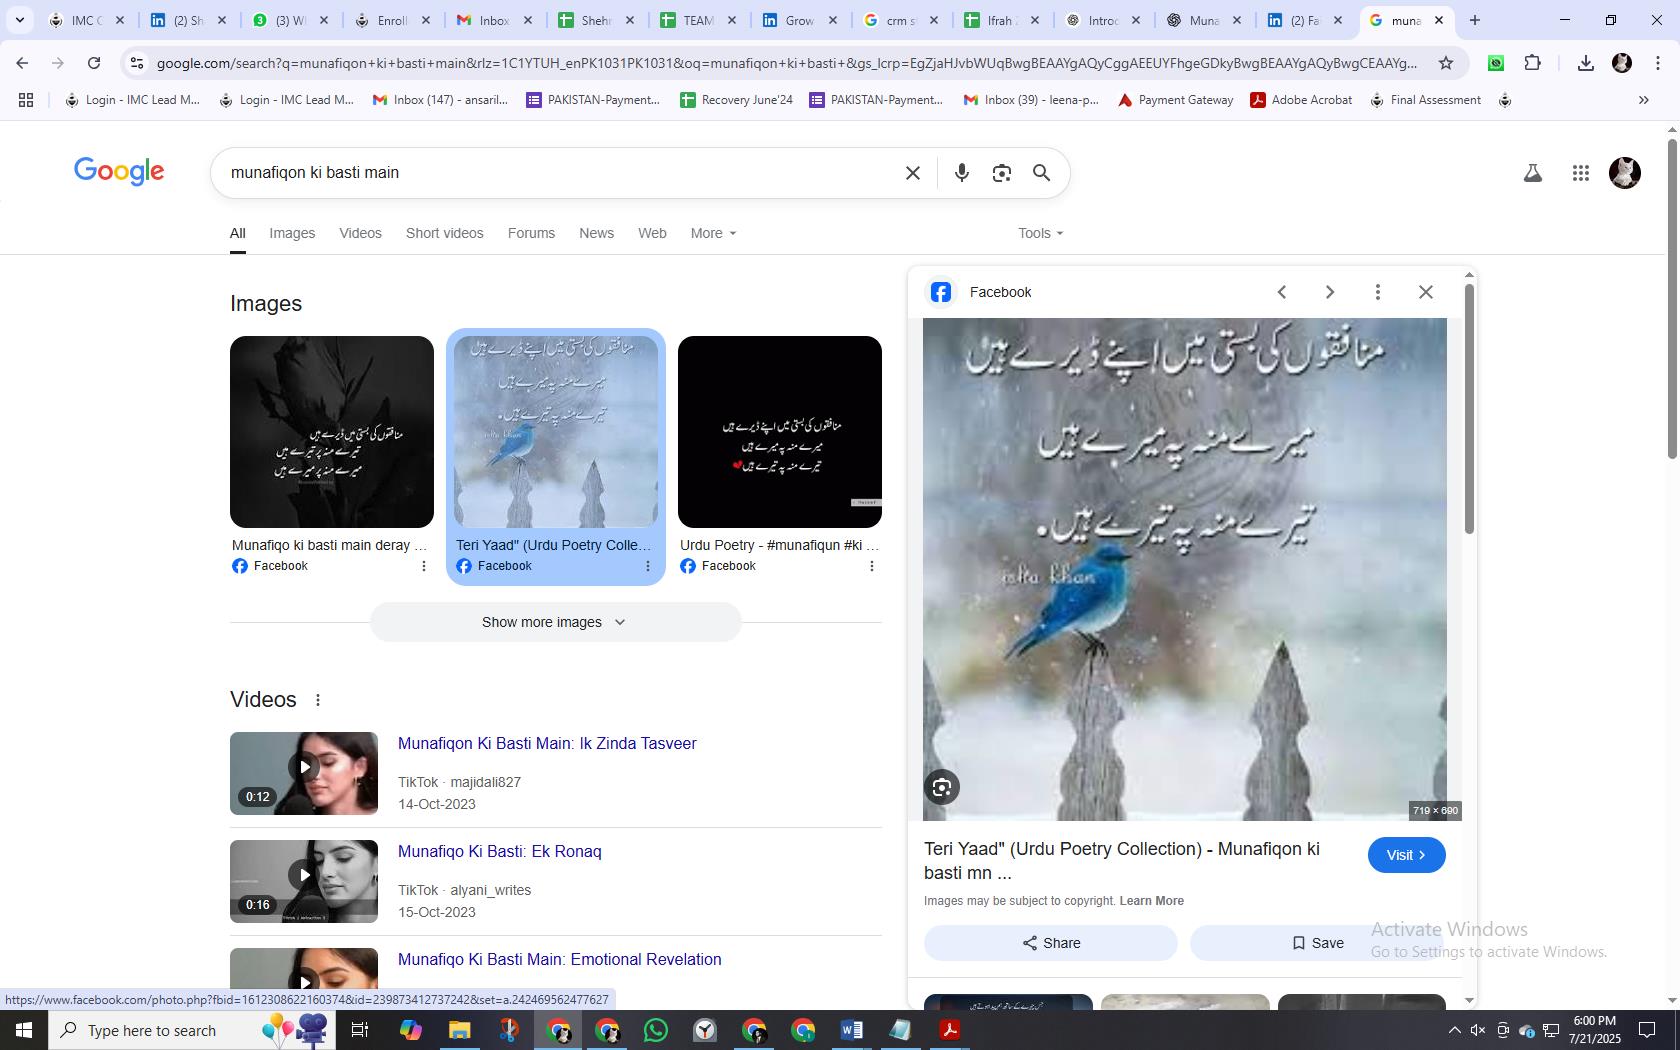Screen dimensions: 1680x1050
Task: Open the Google account avatar
Action: 1625,173
